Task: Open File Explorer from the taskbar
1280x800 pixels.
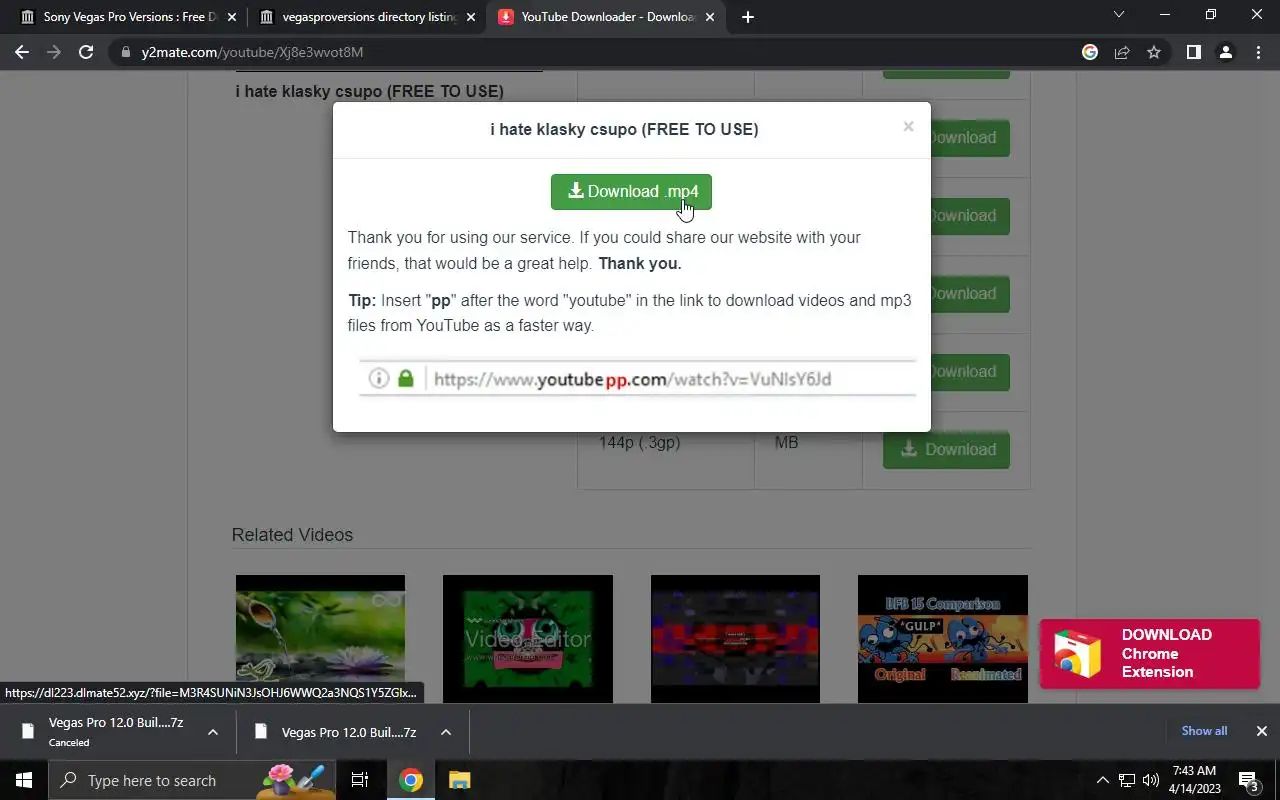Action: click(x=459, y=780)
